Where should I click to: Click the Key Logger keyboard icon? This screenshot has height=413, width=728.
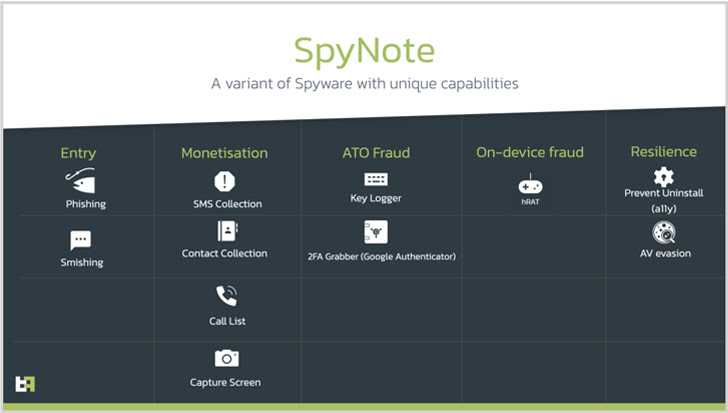point(376,179)
